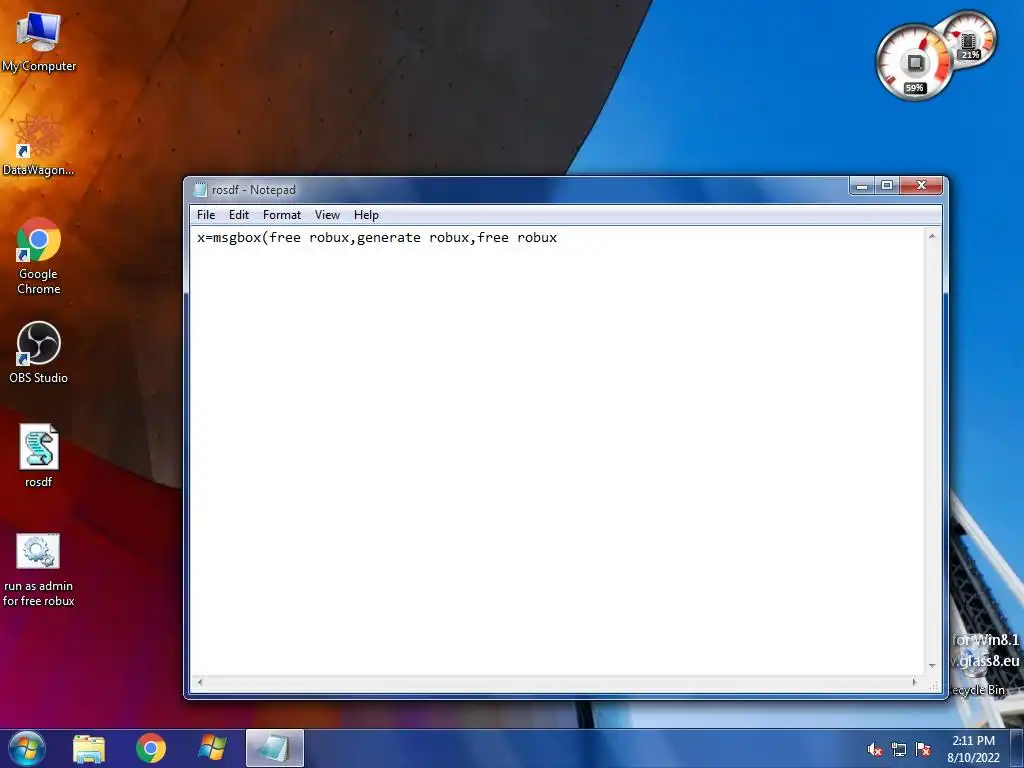The height and width of the screenshot is (768, 1024).
Task: Open OBS Studio desktop shortcut
Action: (x=39, y=353)
